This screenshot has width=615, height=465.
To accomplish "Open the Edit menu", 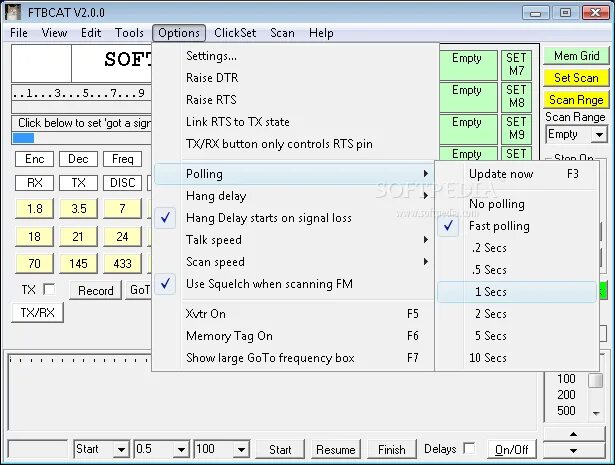I will (91, 33).
